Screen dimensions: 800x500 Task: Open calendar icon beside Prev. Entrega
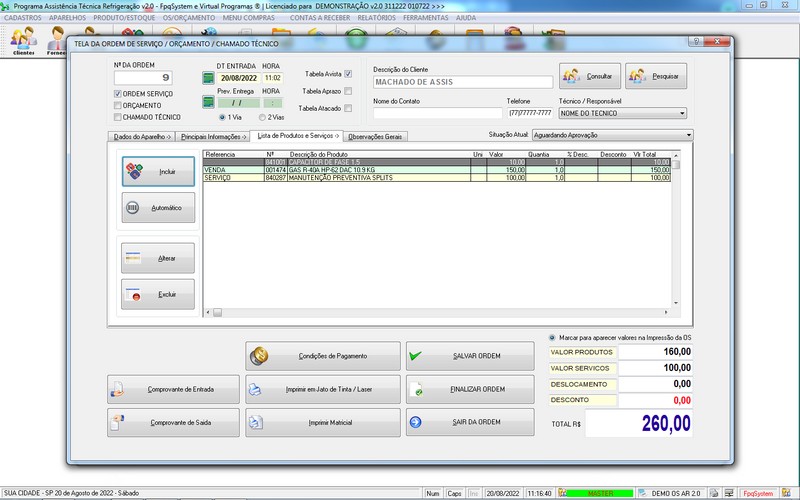click(208, 102)
